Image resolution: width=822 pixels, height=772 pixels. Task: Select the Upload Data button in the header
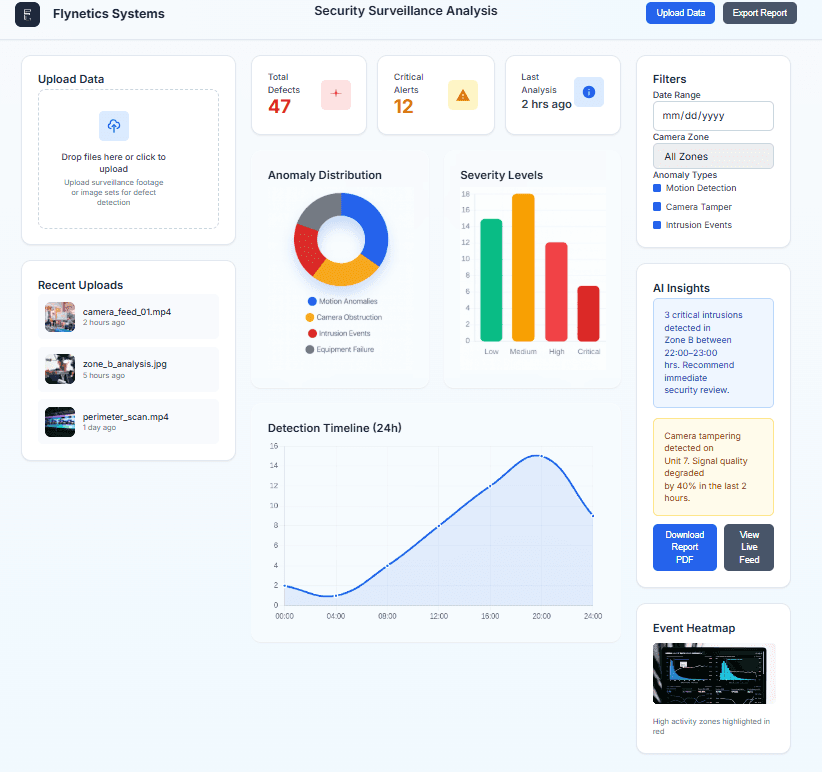point(680,12)
